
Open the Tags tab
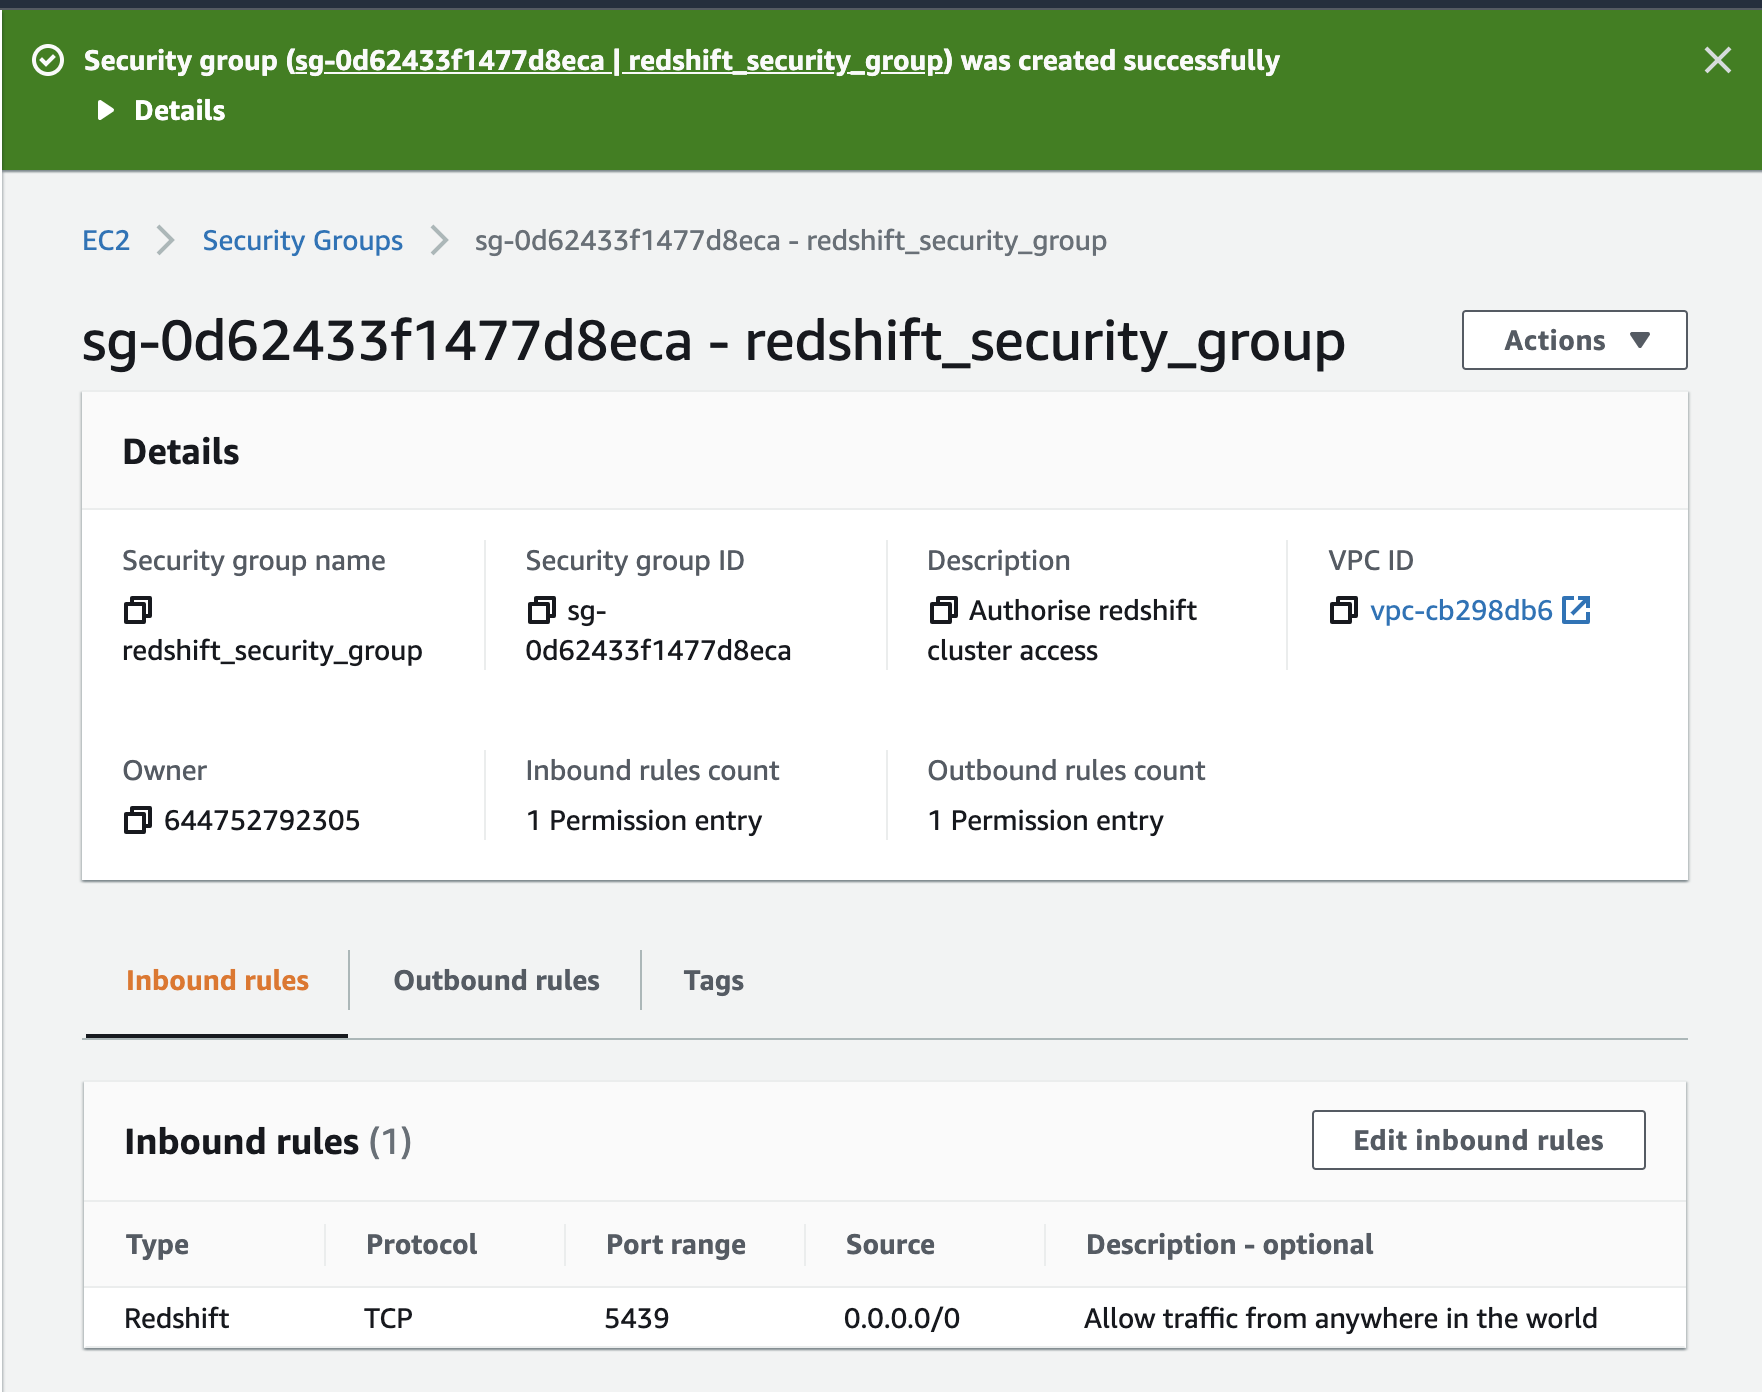pos(712,980)
